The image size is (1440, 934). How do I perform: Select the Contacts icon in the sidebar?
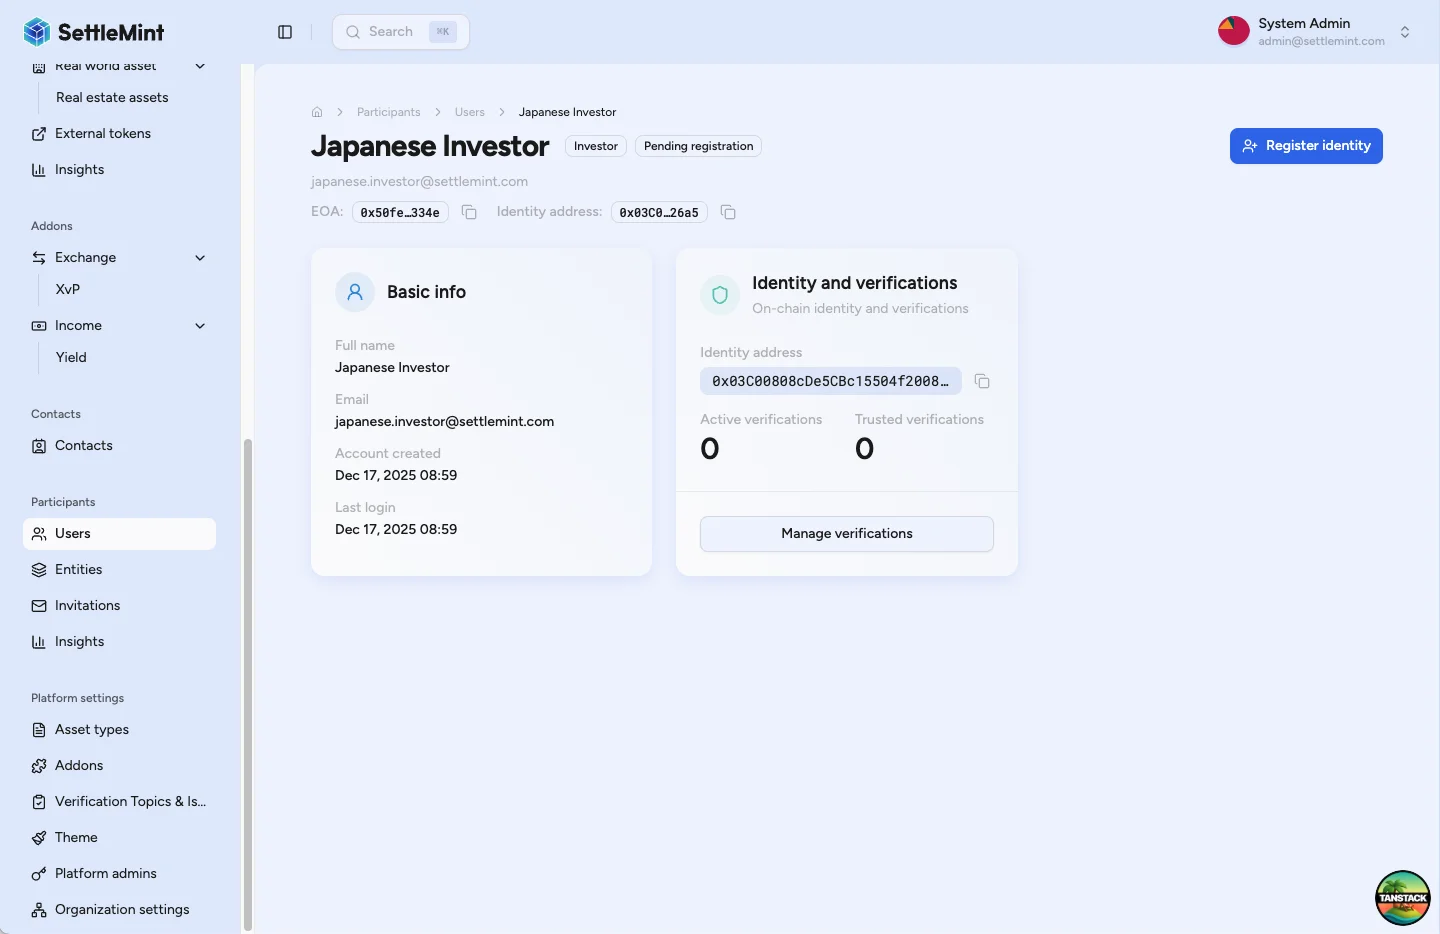(38, 445)
